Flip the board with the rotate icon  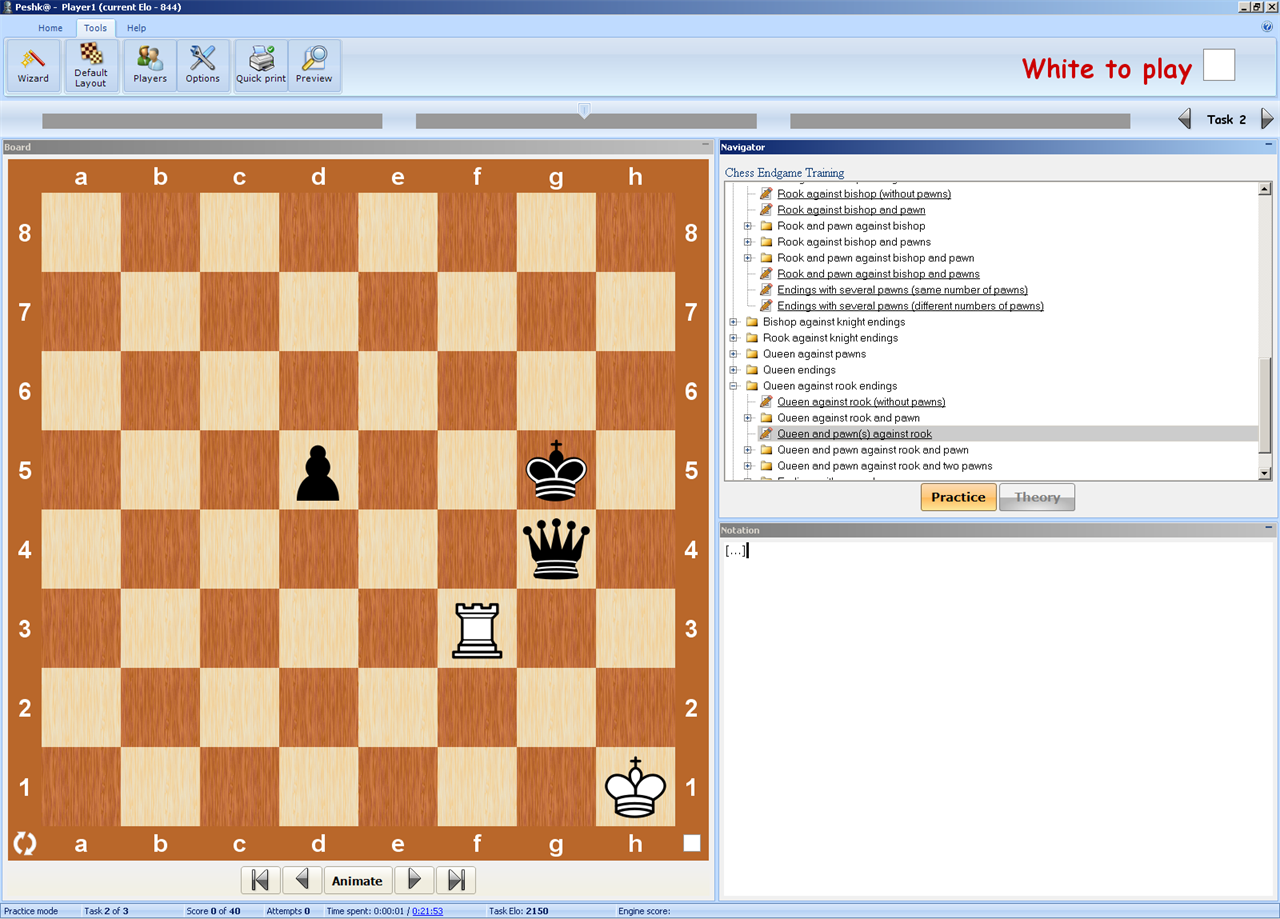click(x=24, y=843)
